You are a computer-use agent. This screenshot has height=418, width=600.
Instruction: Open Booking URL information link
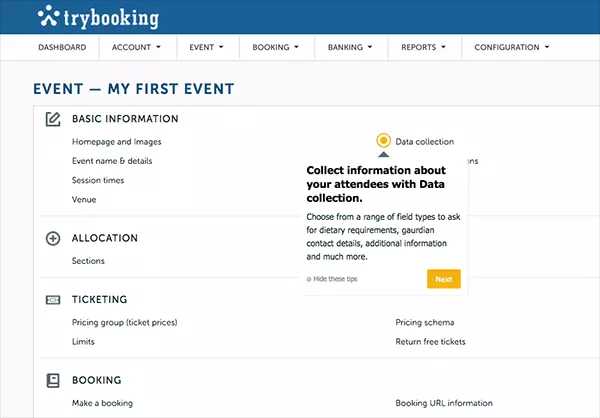click(x=444, y=403)
